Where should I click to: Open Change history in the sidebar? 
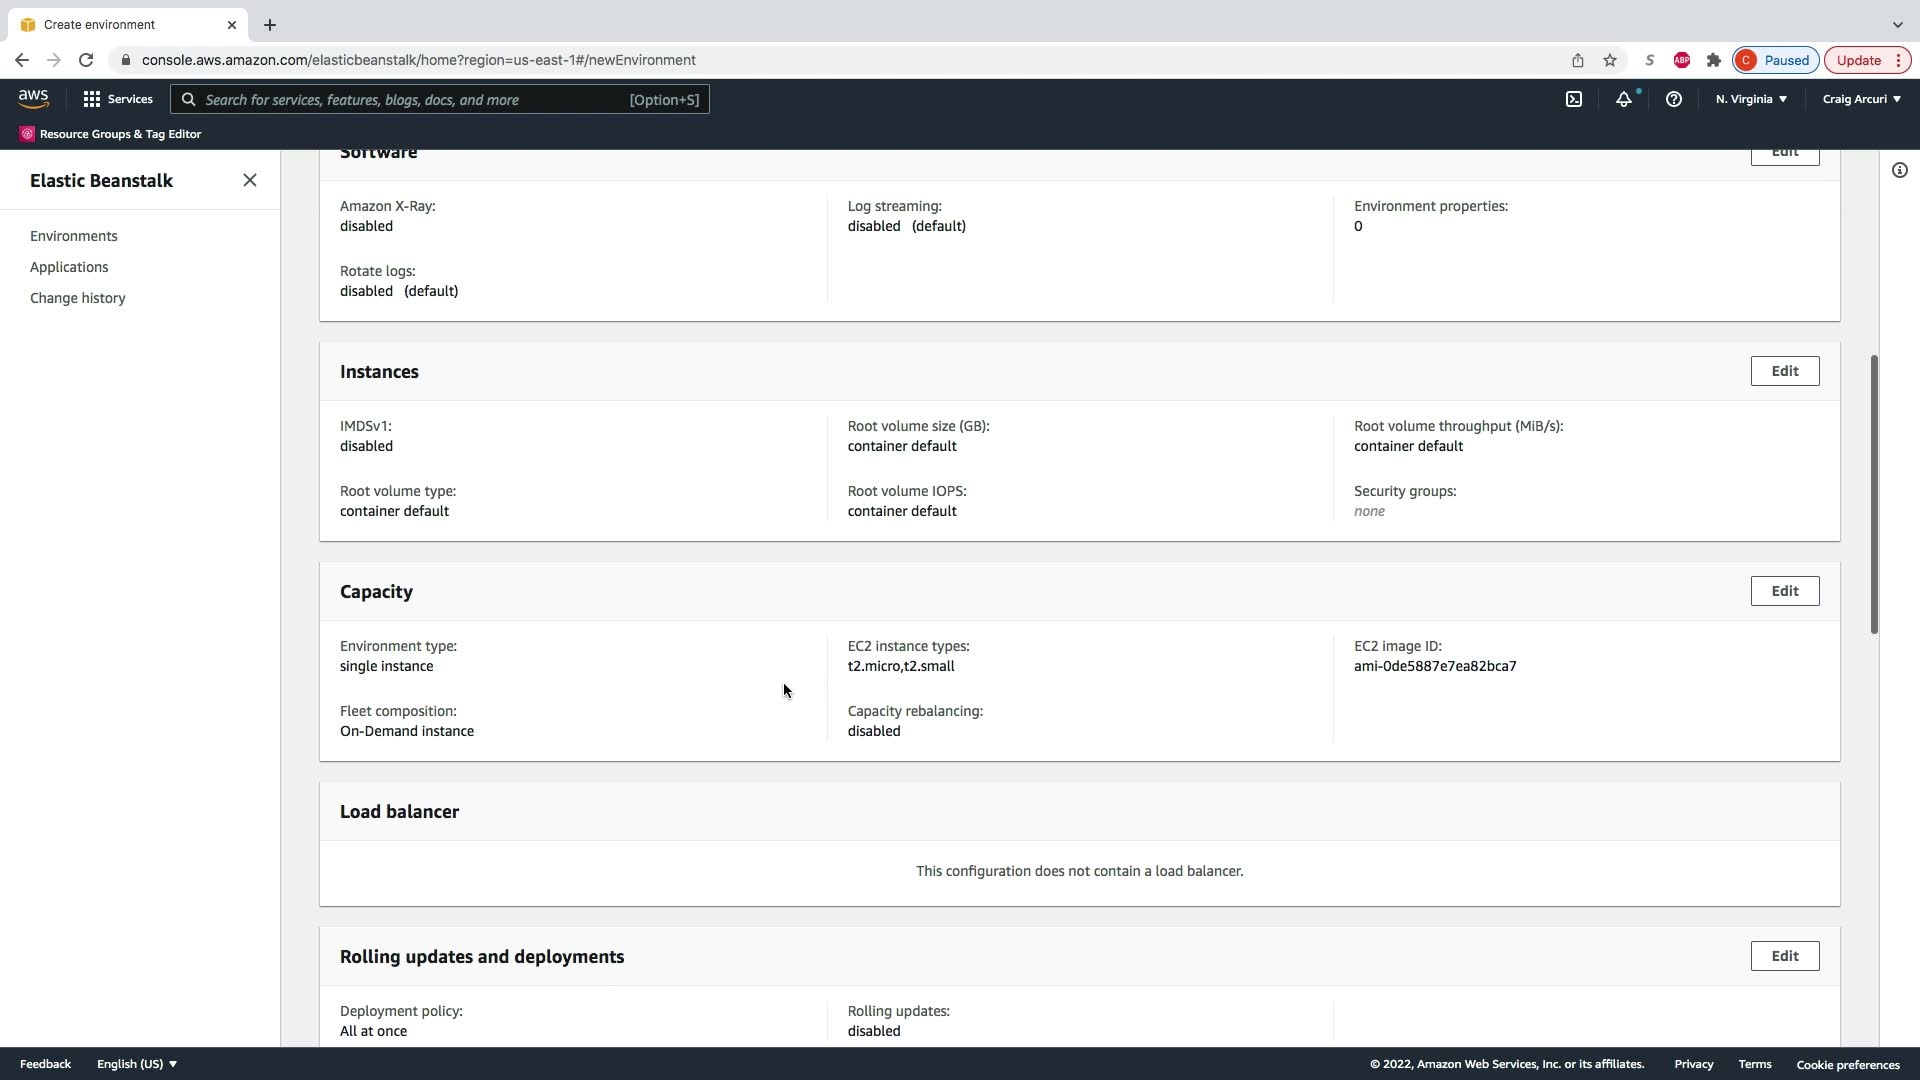tap(78, 298)
